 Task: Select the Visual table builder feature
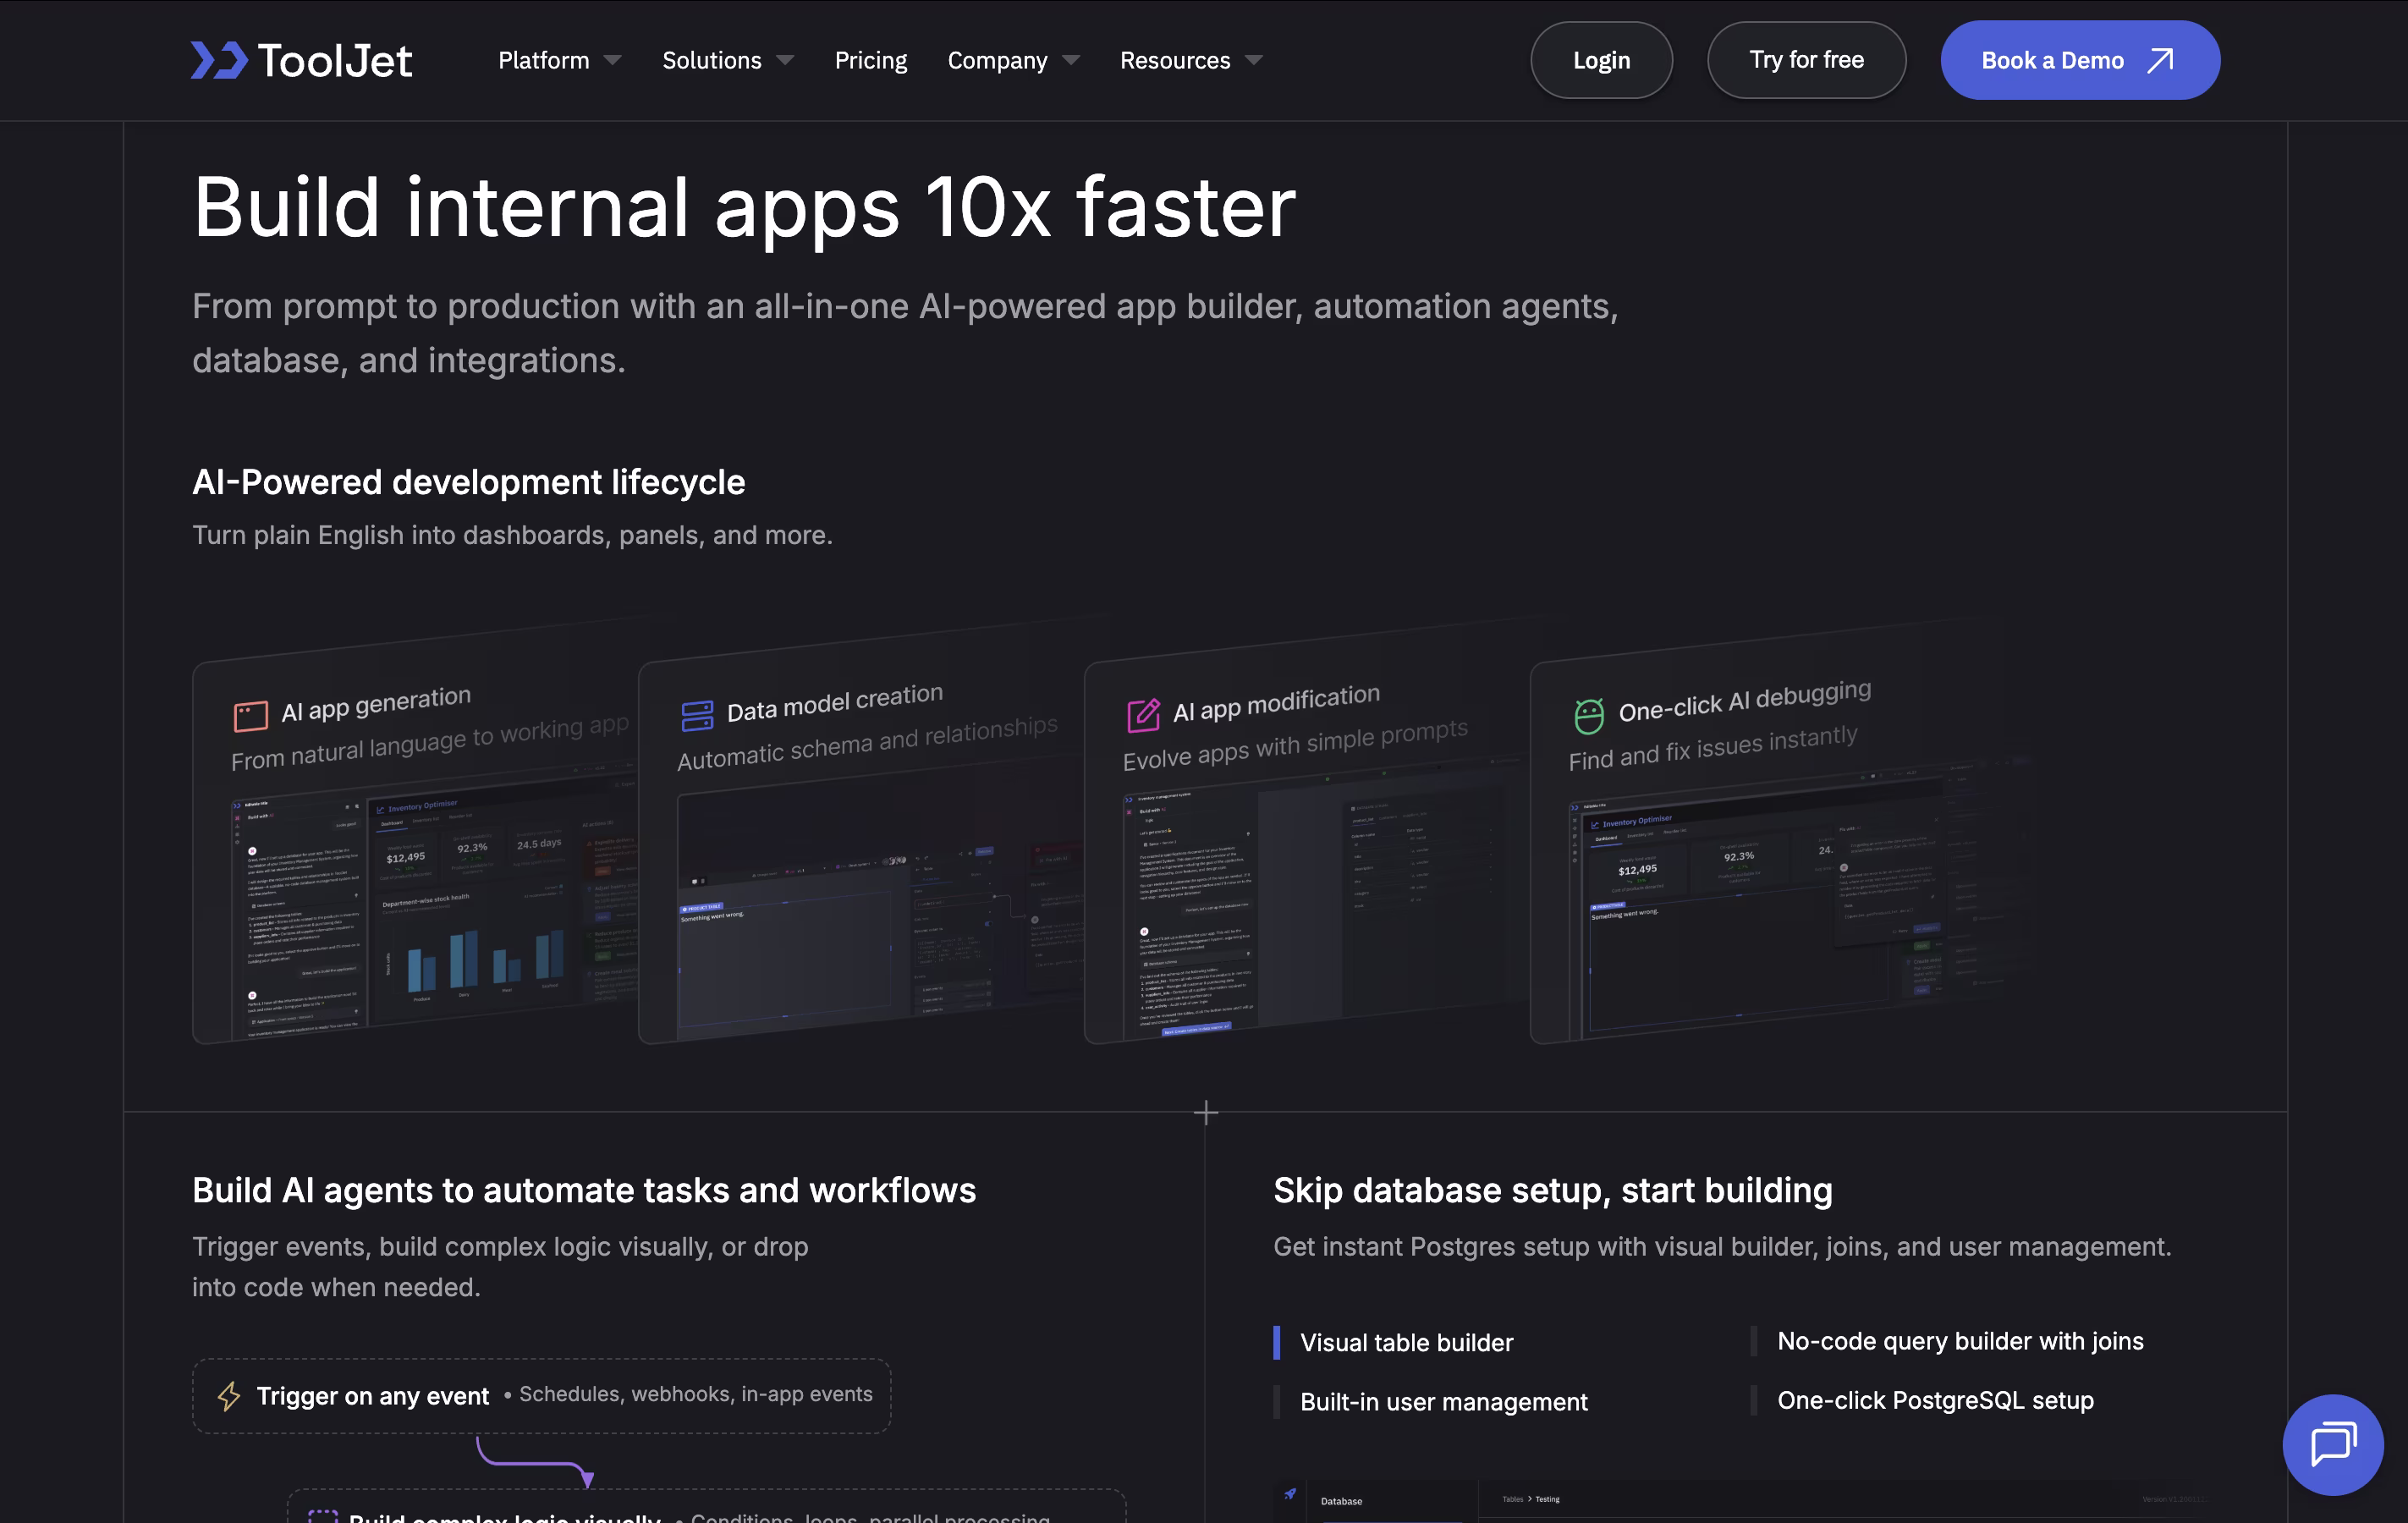[x=1406, y=1342]
